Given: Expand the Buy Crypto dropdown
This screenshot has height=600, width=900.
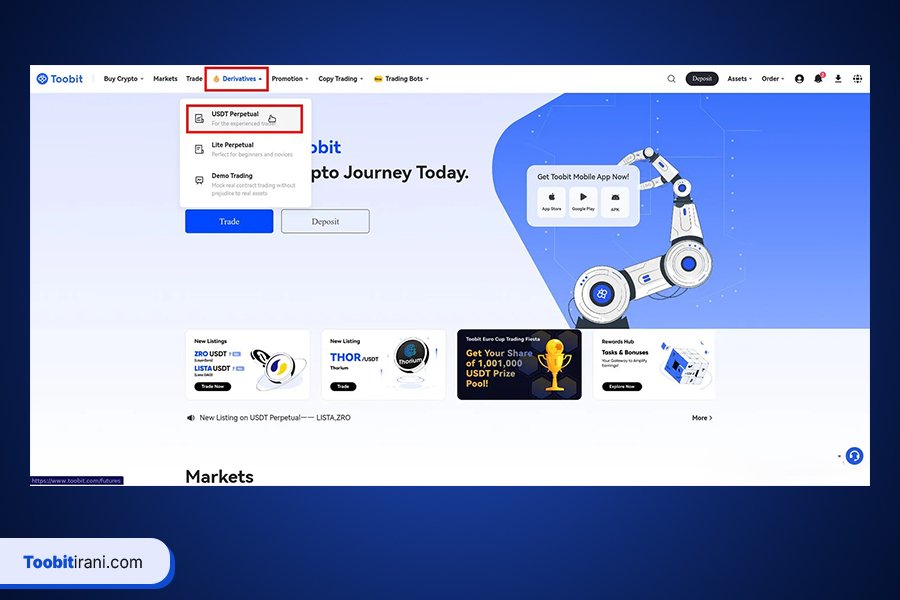Looking at the screenshot, I should pos(123,79).
